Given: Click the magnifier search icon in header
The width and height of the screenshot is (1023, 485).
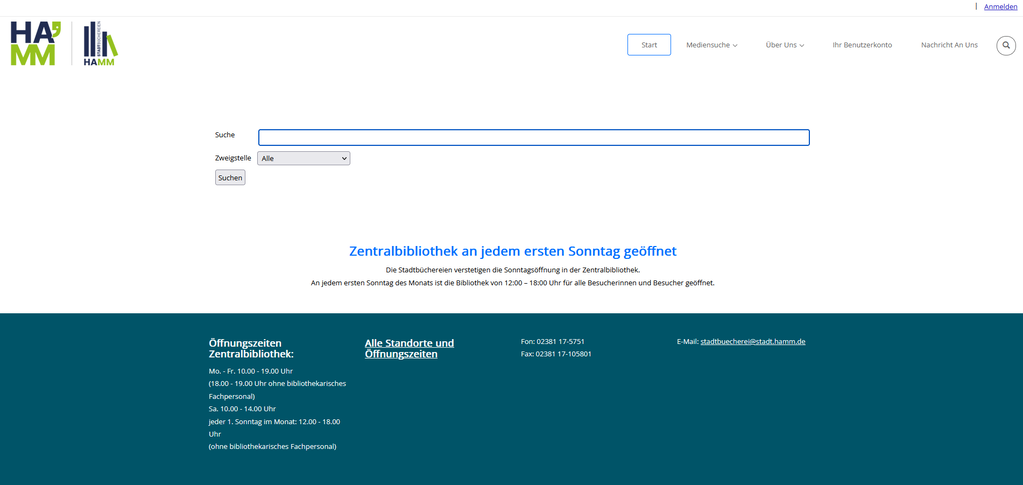Looking at the screenshot, I should (1006, 45).
